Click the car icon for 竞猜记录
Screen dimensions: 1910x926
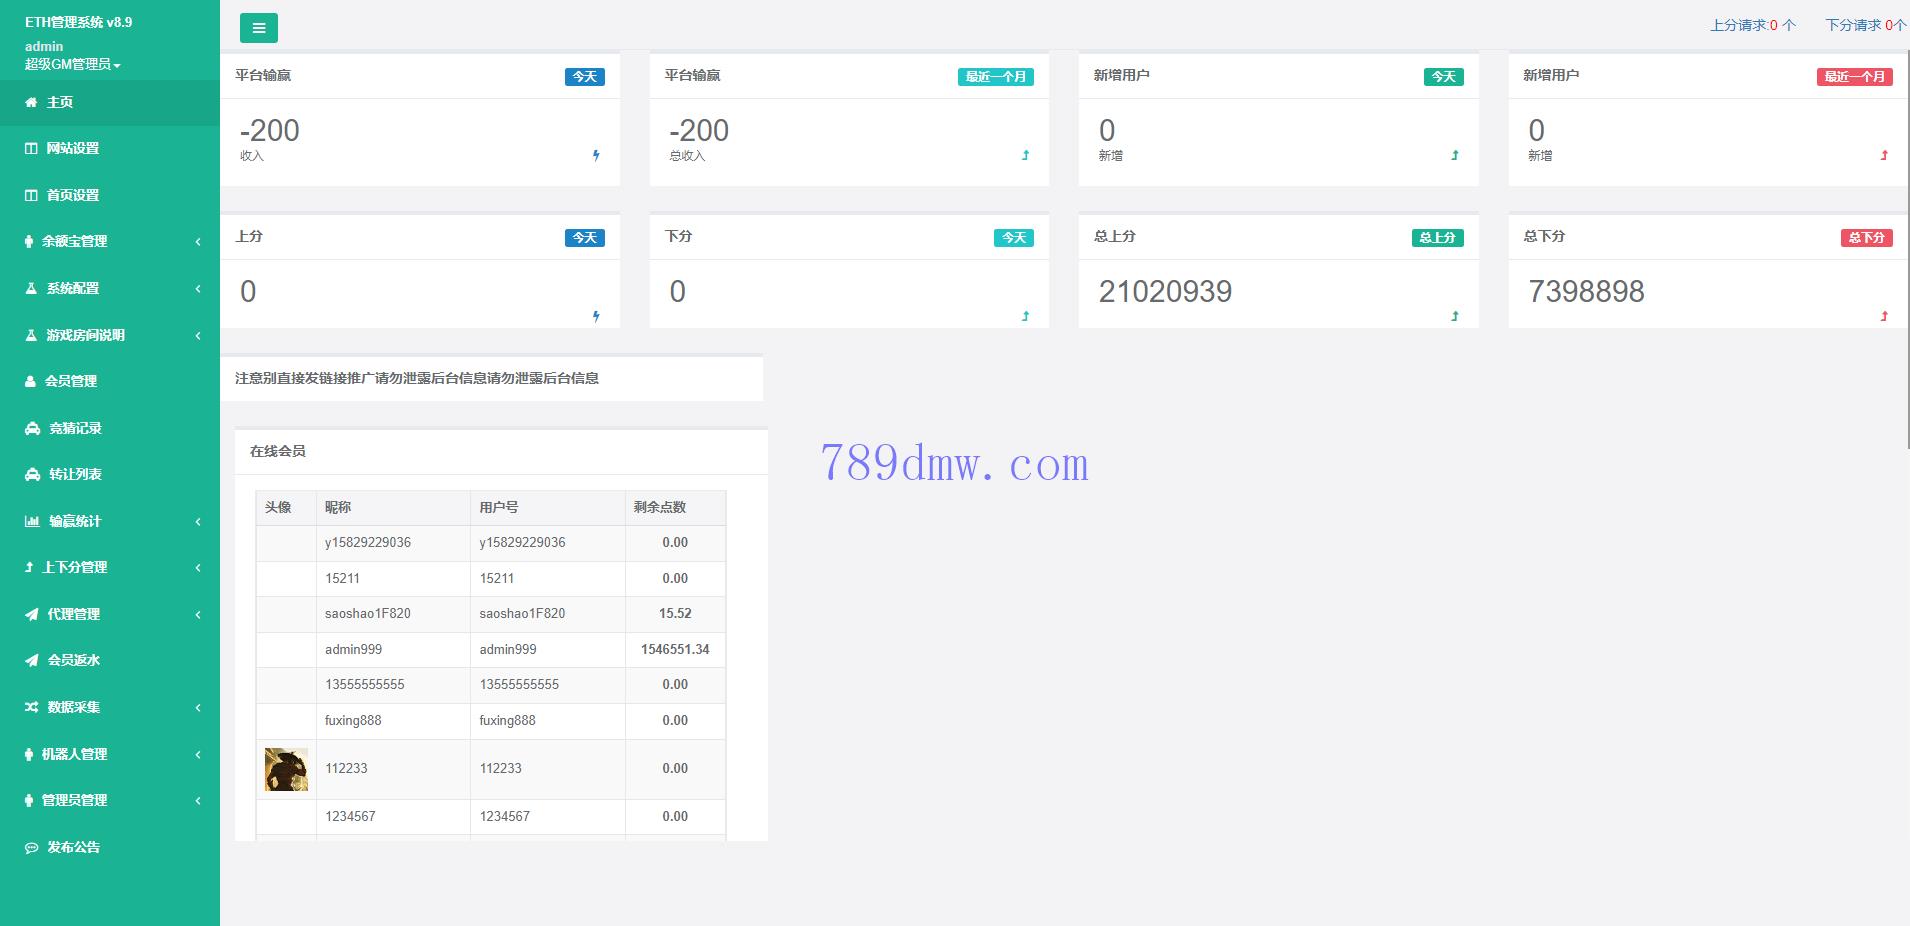click(32, 428)
